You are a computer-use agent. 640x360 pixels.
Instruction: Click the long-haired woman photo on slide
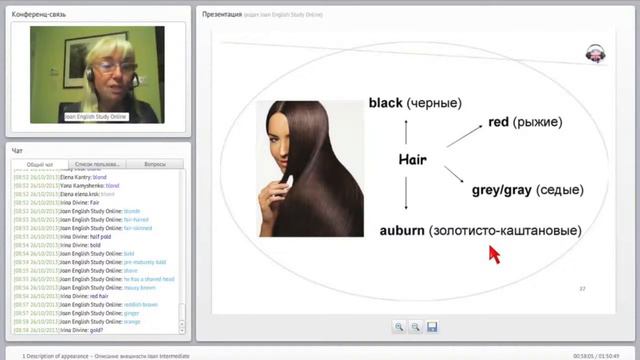tap(311, 169)
